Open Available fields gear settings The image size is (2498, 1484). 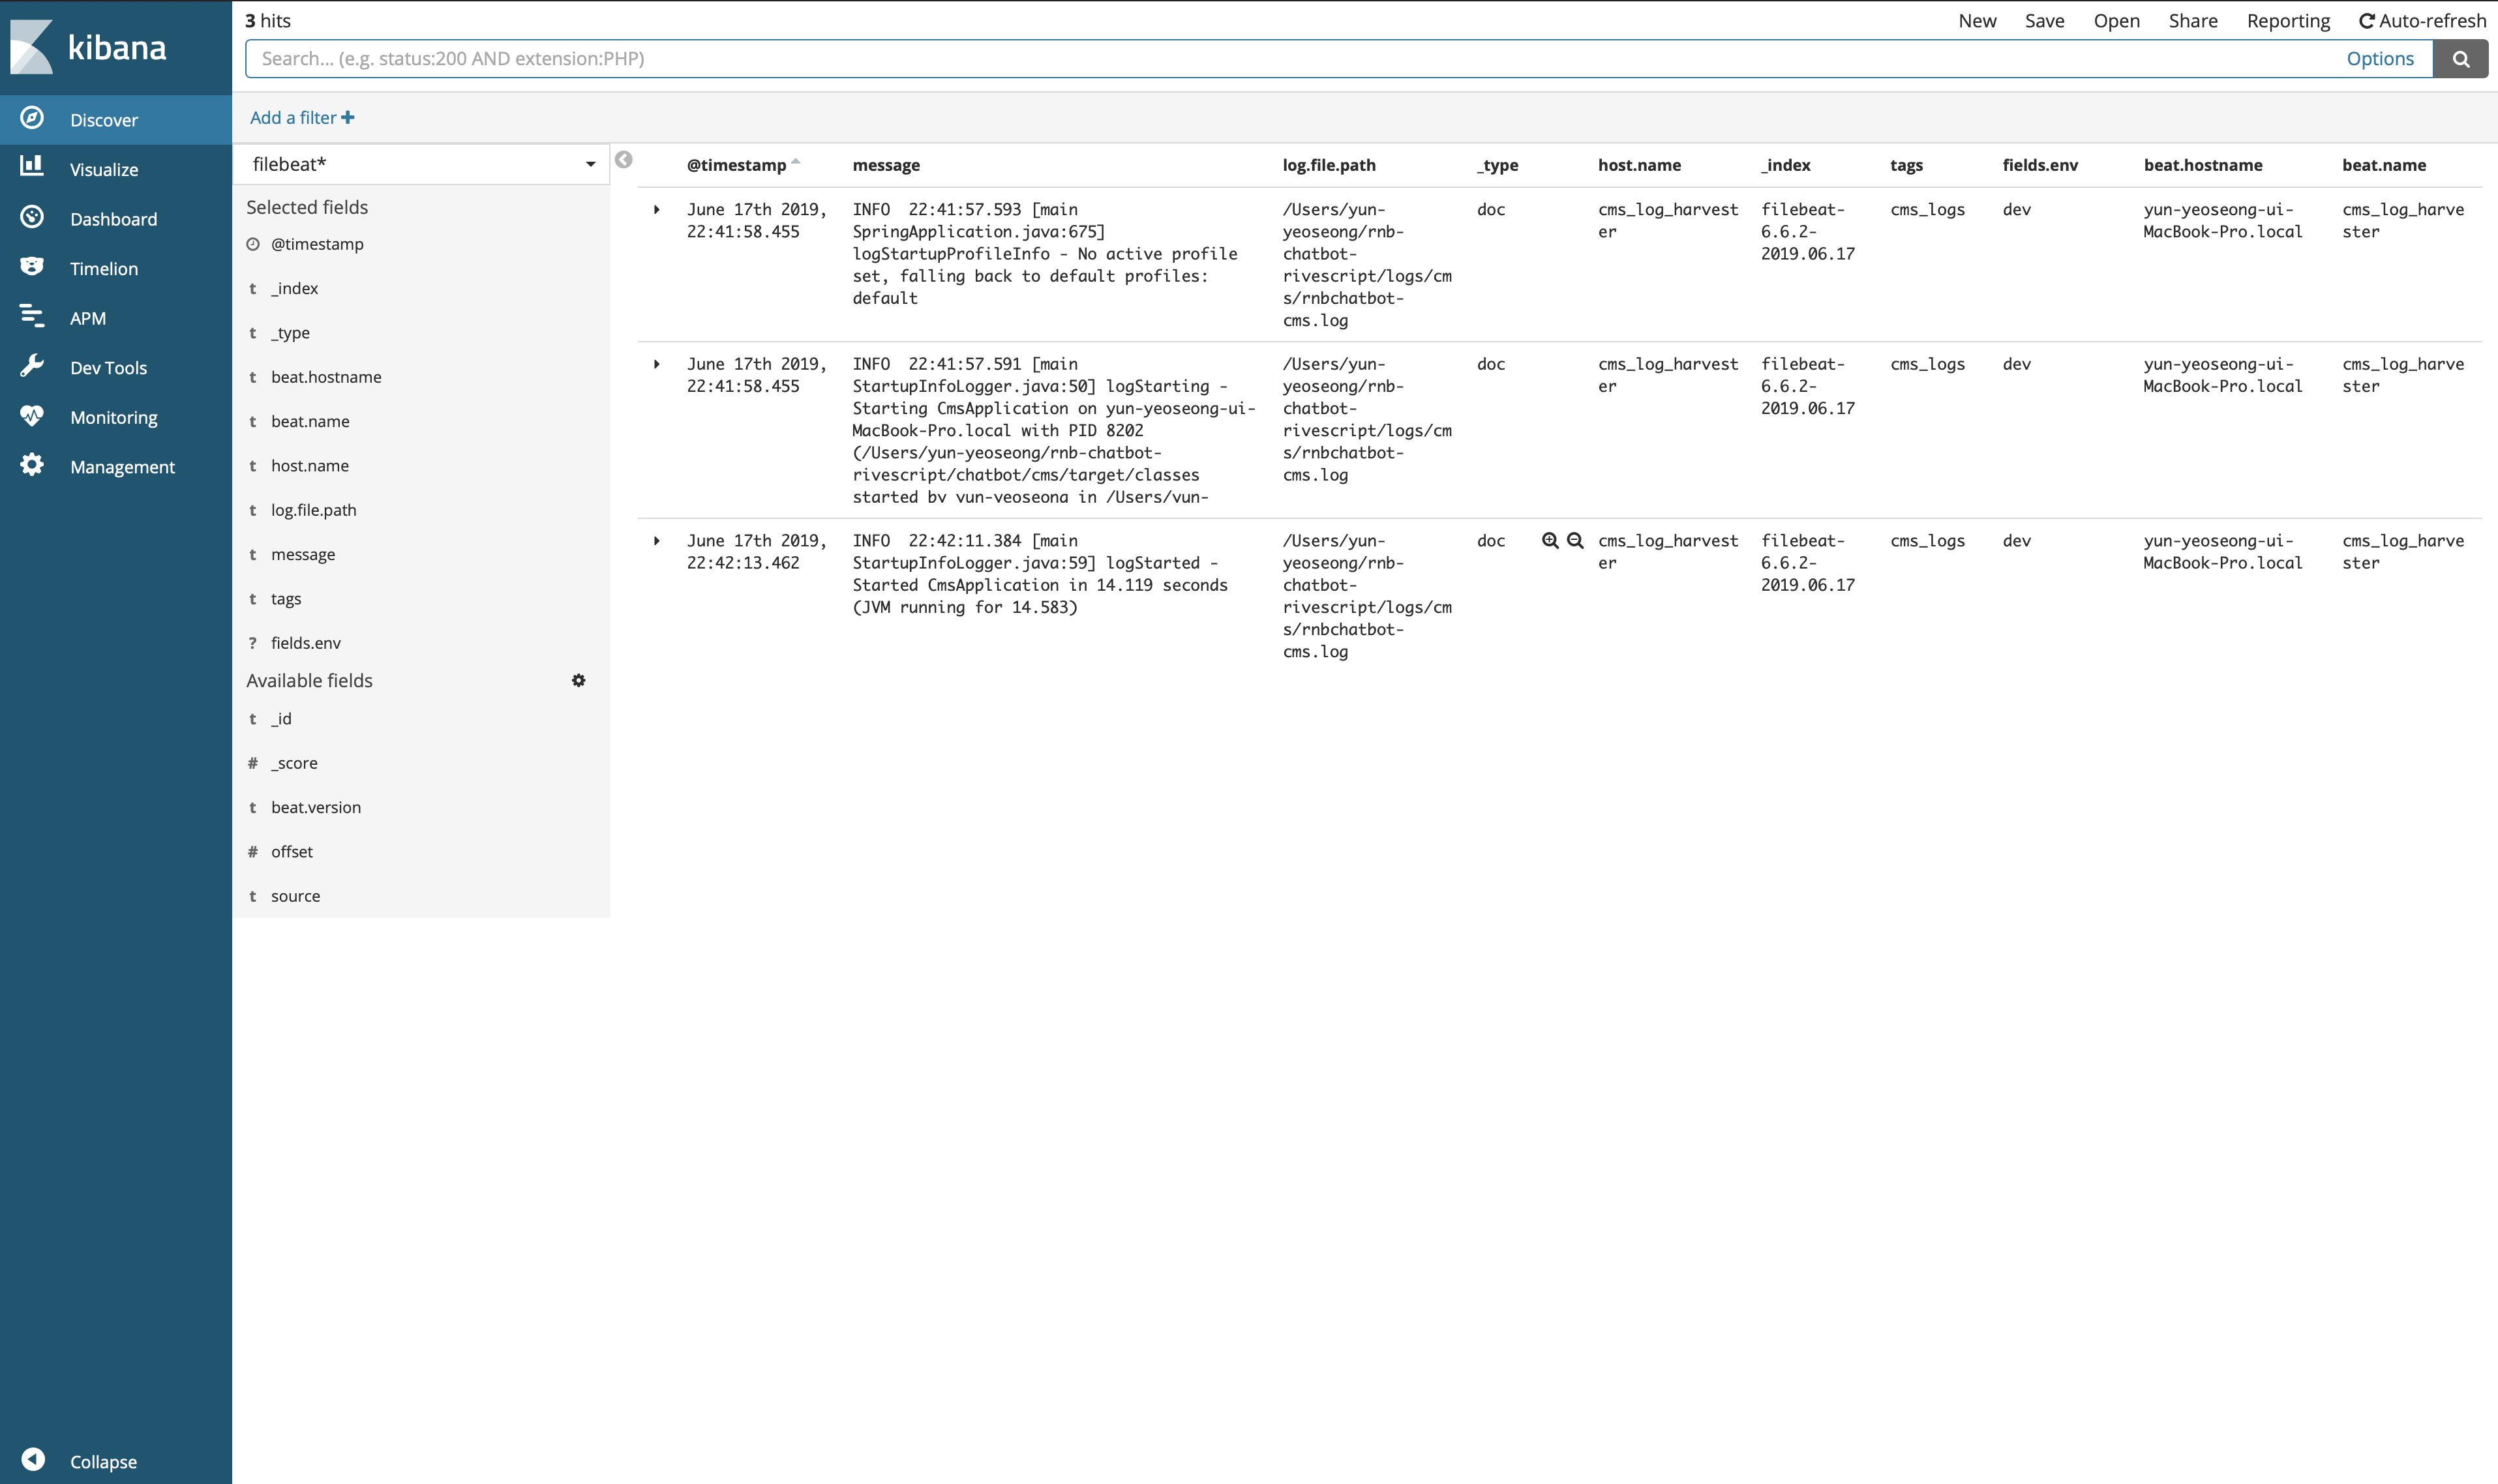[x=578, y=680]
